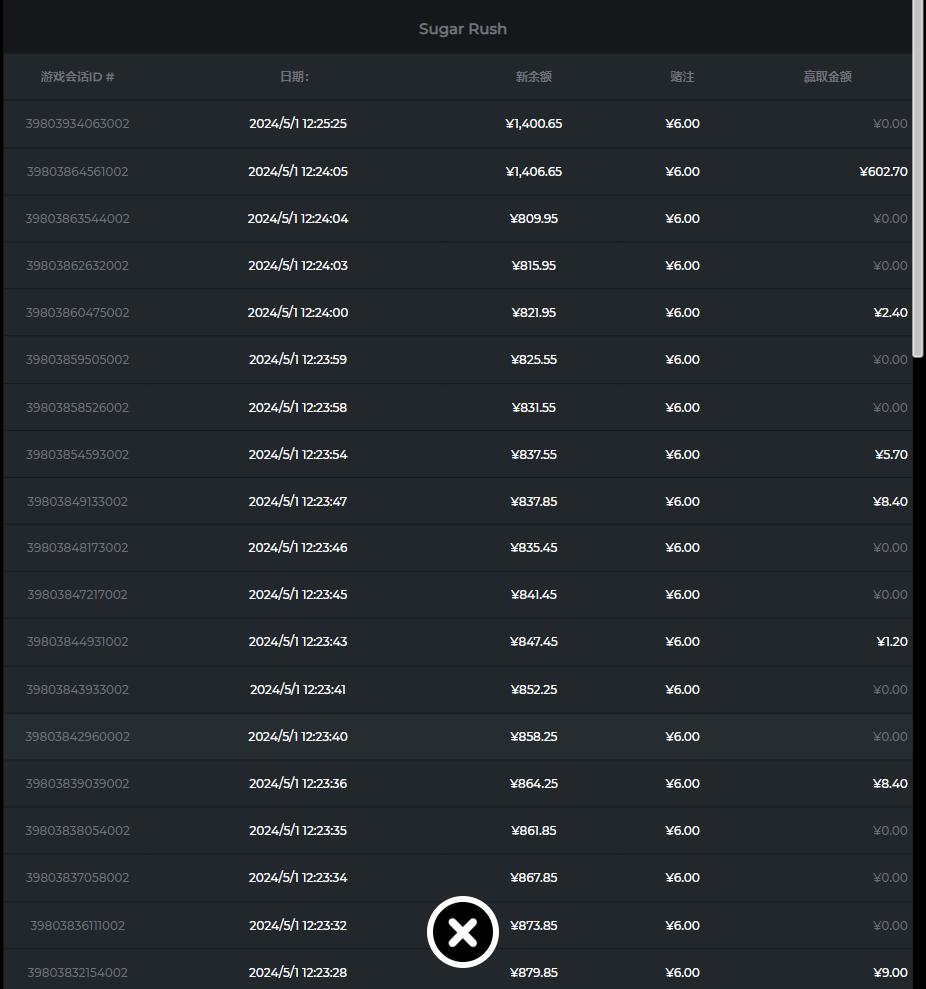The image size is (926, 989).
Task: Click the balance ¥835.45
Action: (x=534, y=547)
